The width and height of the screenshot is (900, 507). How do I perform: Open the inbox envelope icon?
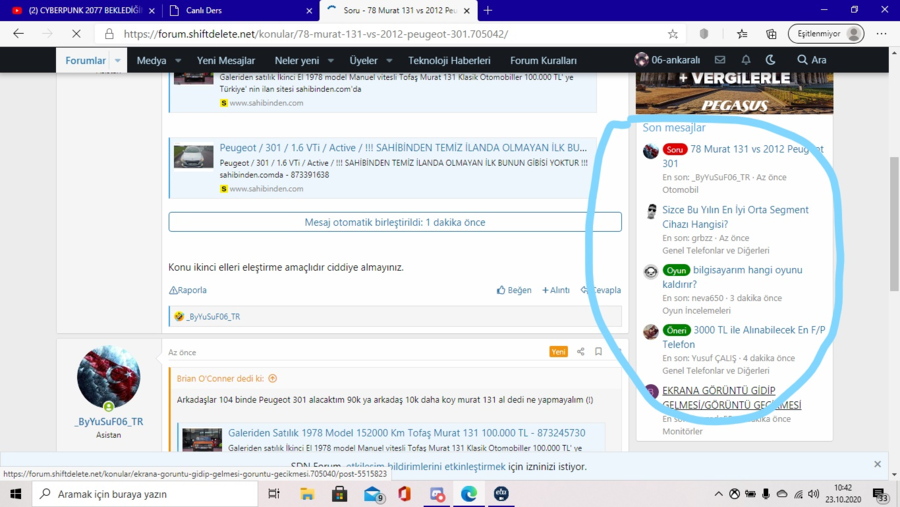[x=720, y=60]
